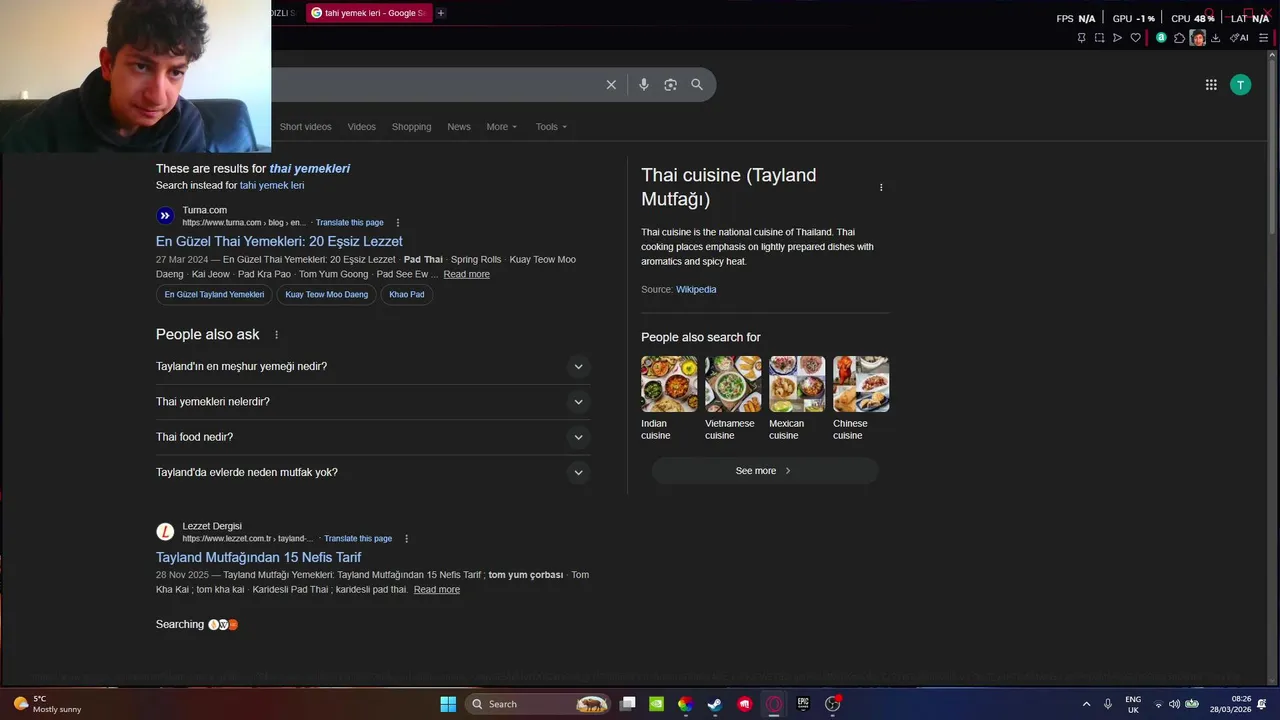Expand 'Thai yemekleri nelerdir?' question
The image size is (1280, 720).
(372, 402)
